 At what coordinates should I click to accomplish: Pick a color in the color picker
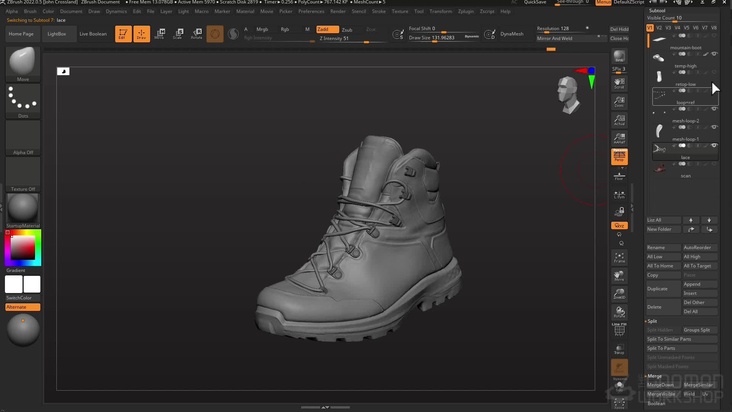coord(22,247)
